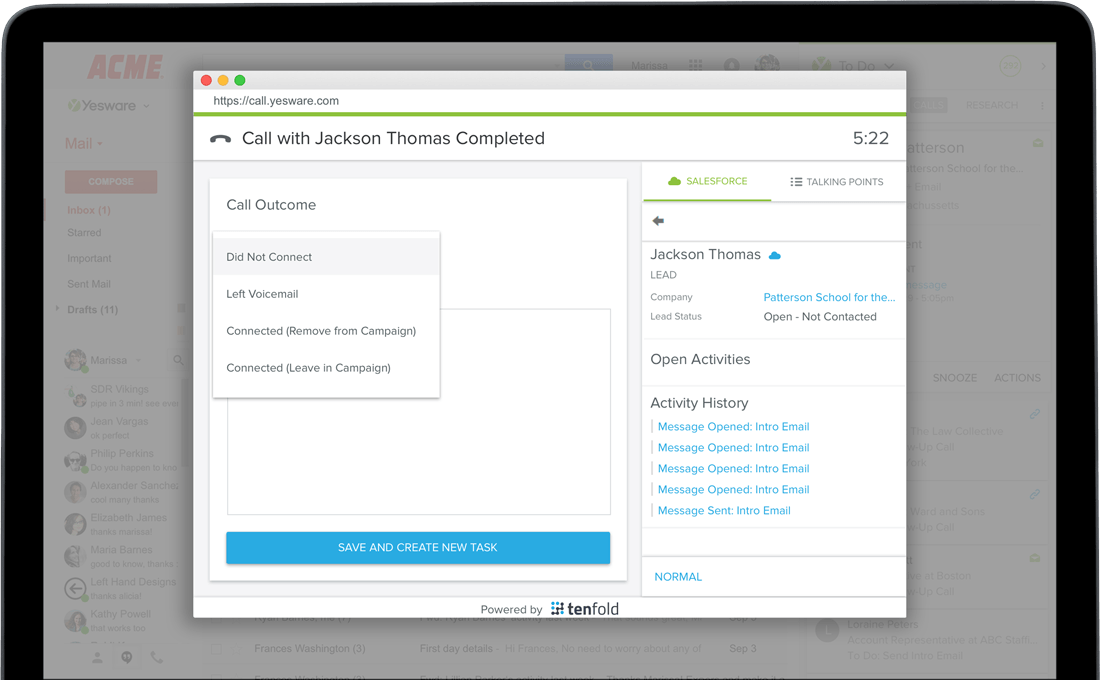Click the phone call icon at bottom
This screenshot has width=1100, height=680.
click(156, 658)
